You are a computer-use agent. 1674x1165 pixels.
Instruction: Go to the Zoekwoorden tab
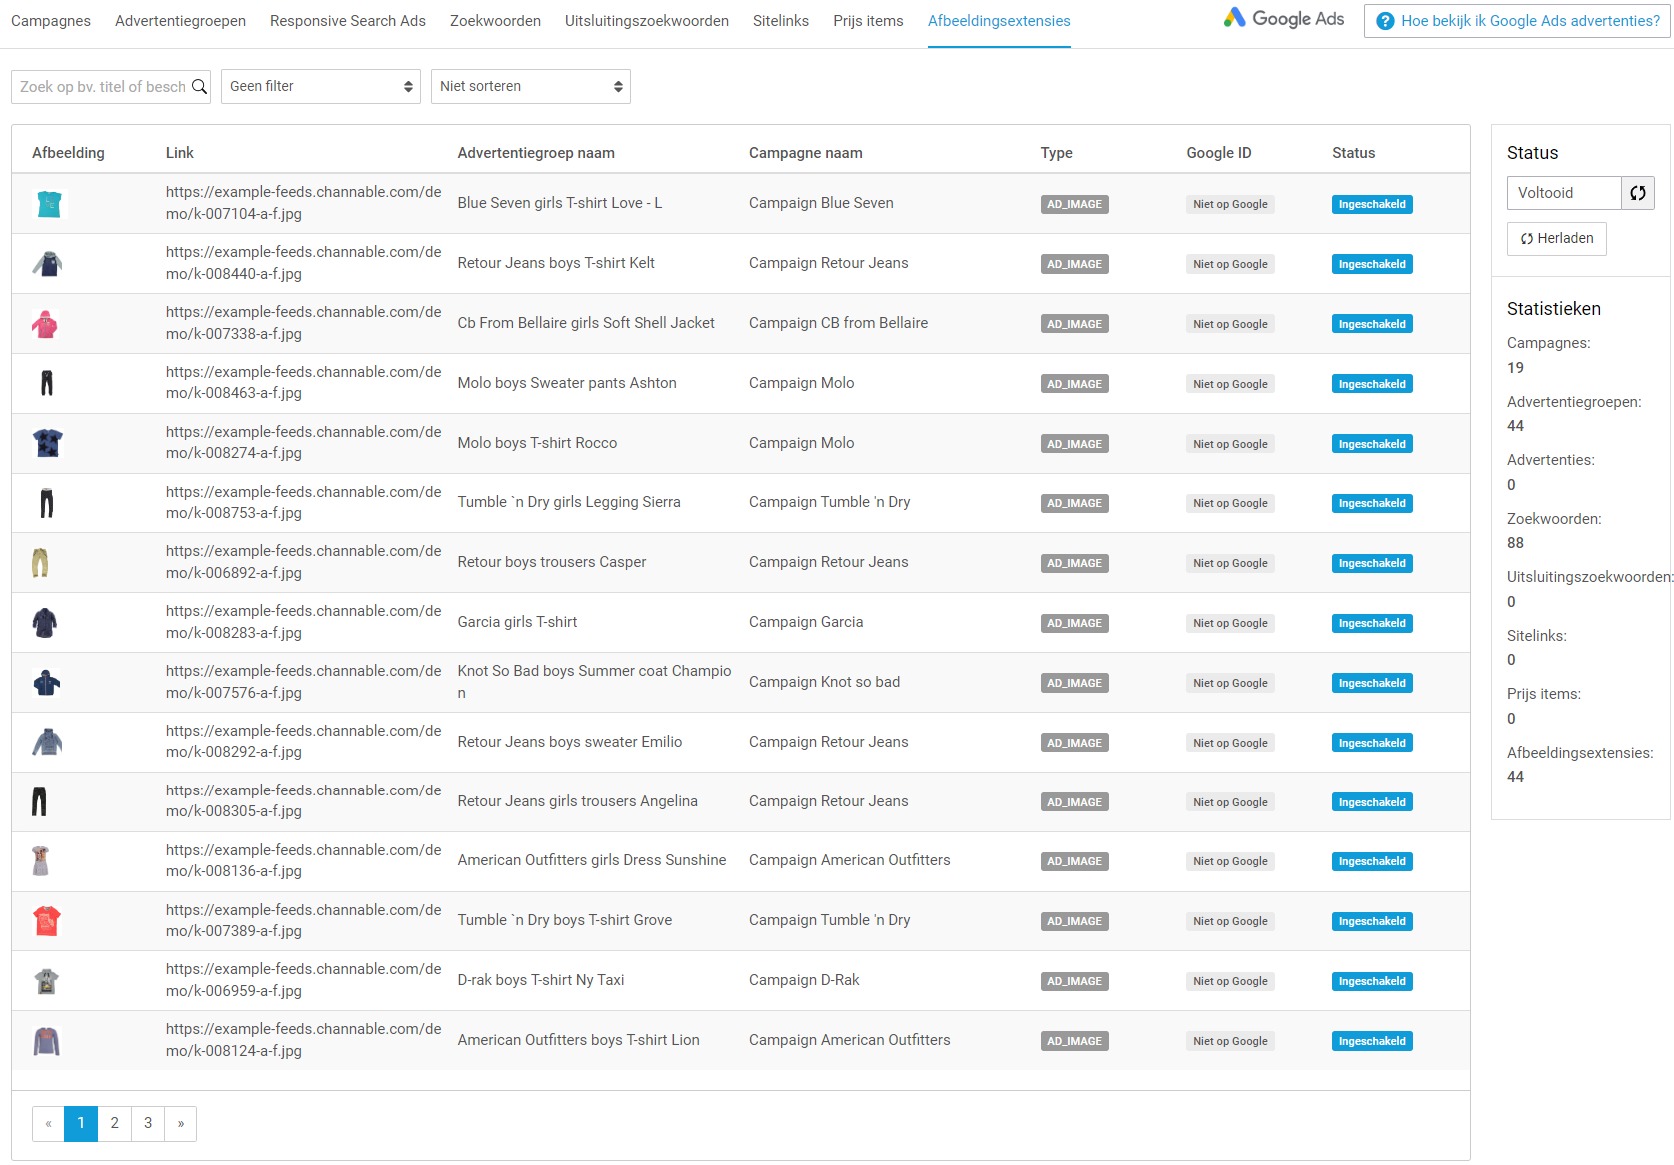495,21
